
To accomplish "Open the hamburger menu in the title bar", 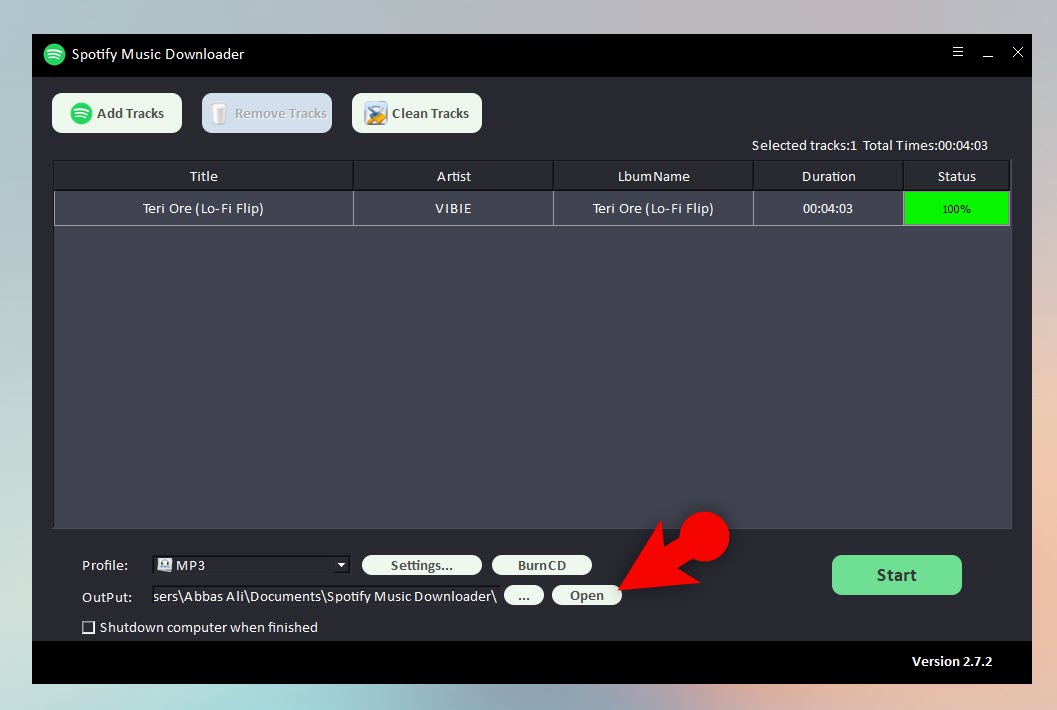I will (957, 52).
